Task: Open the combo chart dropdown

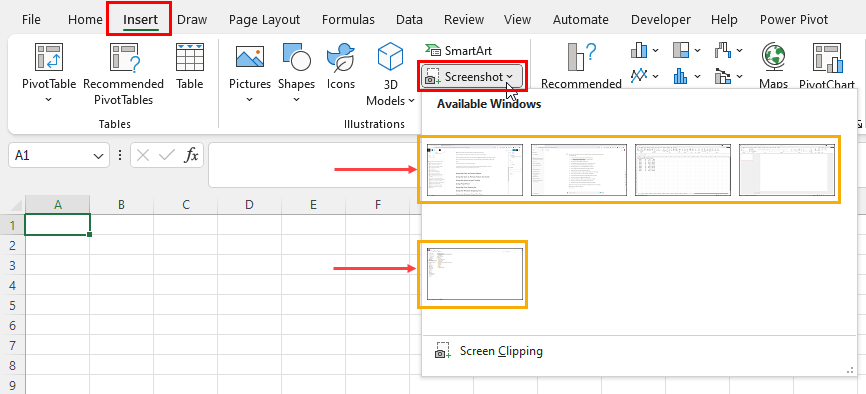Action: coord(739,75)
